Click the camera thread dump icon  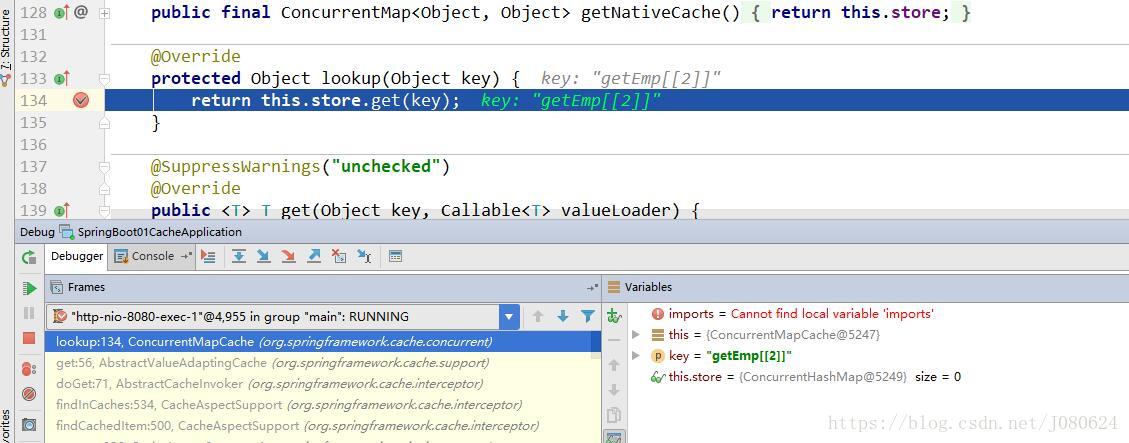29,424
